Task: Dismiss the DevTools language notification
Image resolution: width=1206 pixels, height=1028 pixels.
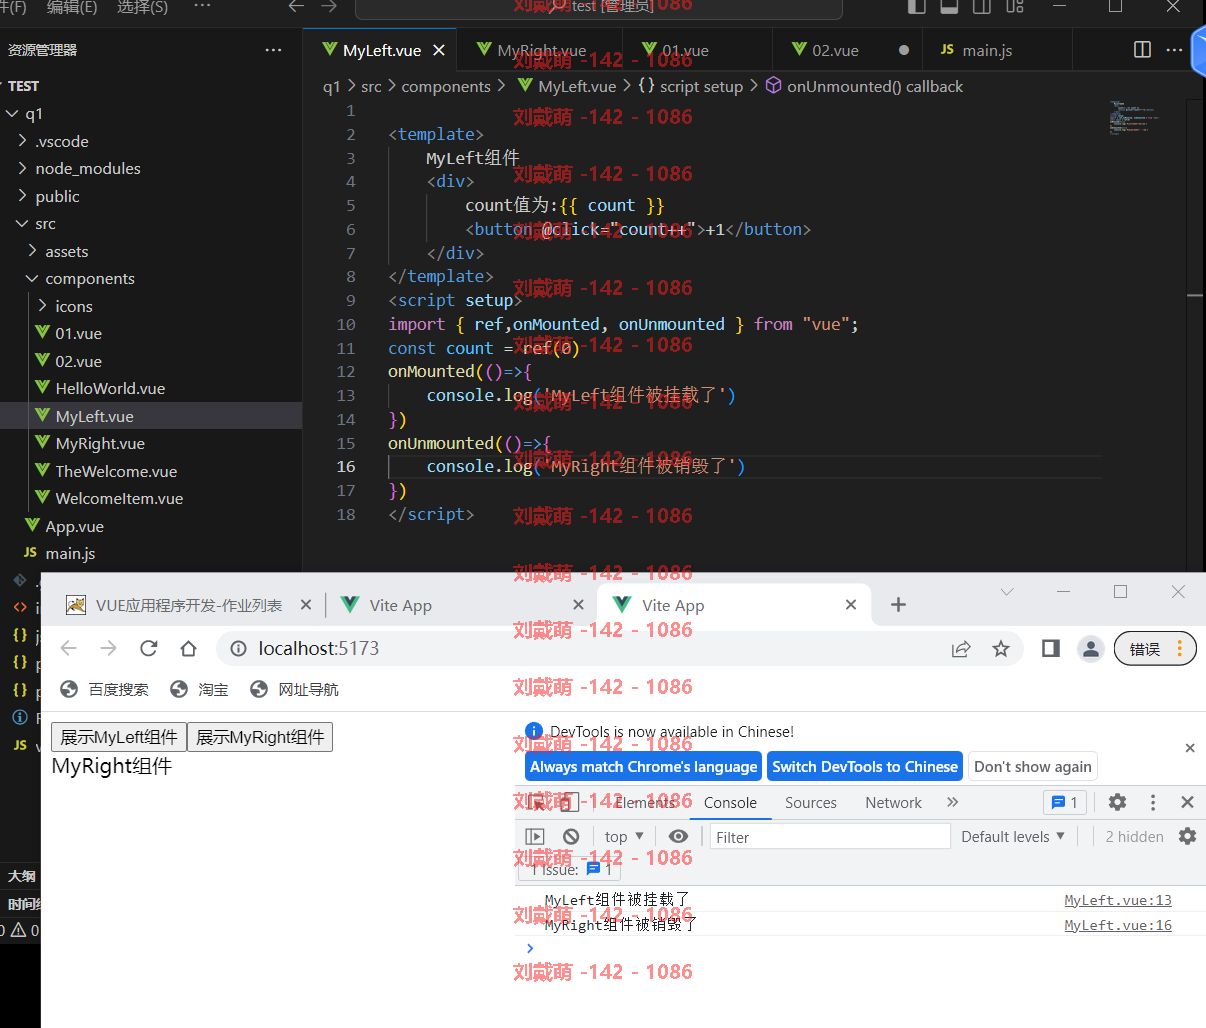Action: pos(1190,748)
